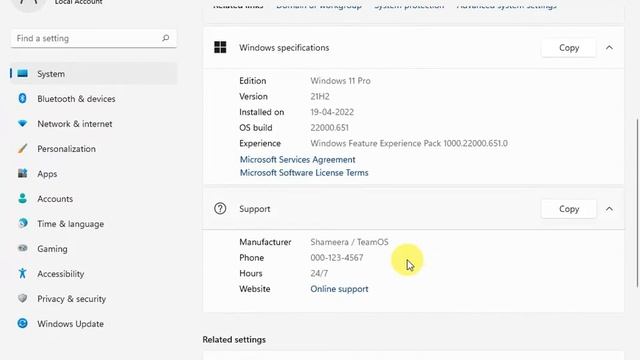
Task: Copy the Windows specifications details
Action: [x=569, y=48]
